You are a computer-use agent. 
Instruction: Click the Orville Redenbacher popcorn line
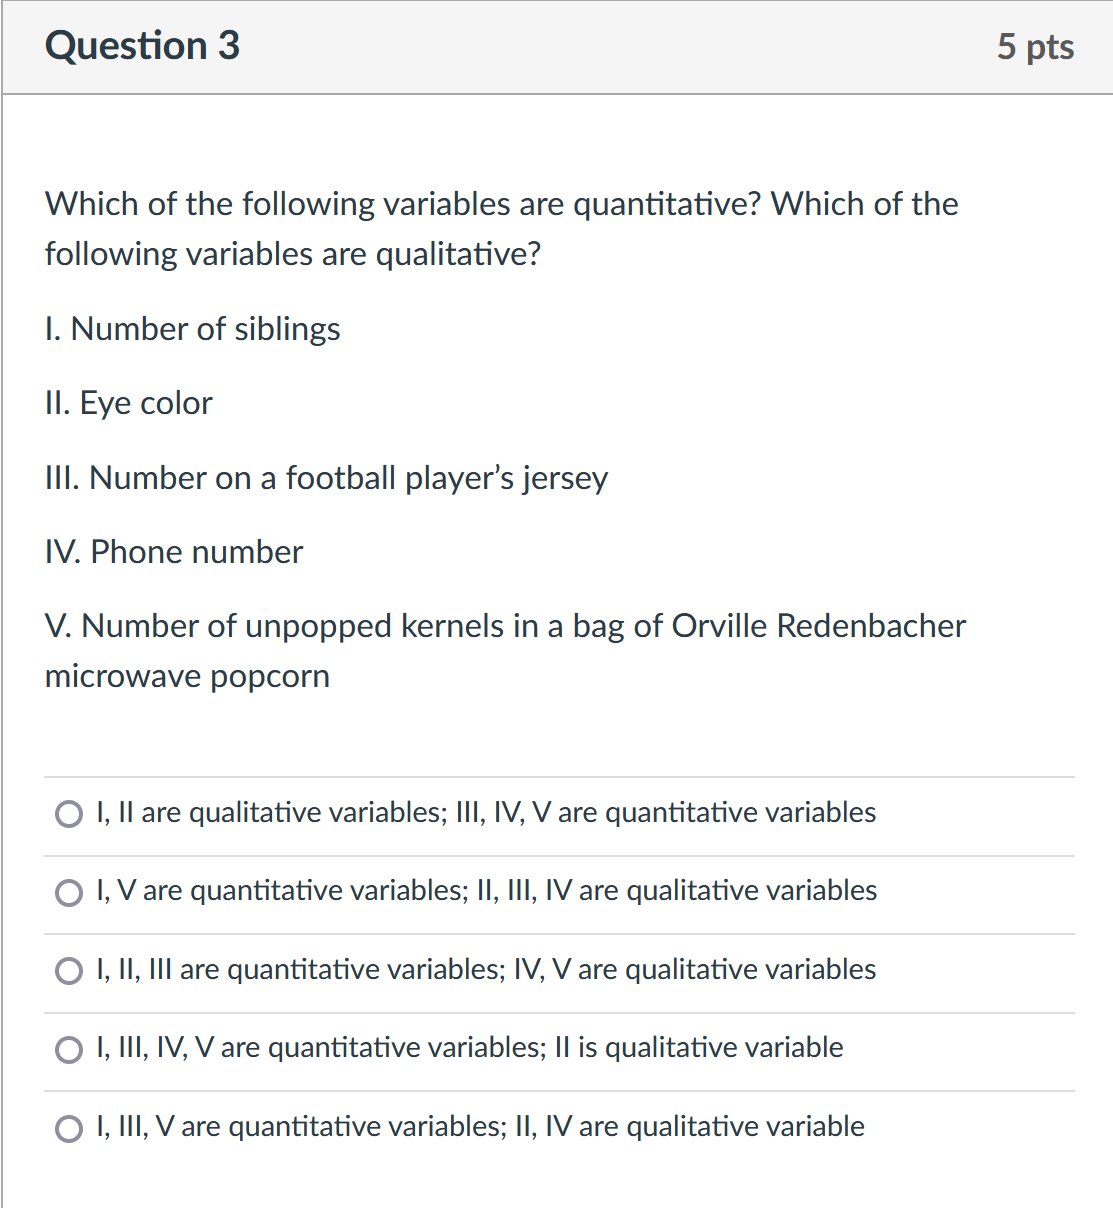click(504, 650)
